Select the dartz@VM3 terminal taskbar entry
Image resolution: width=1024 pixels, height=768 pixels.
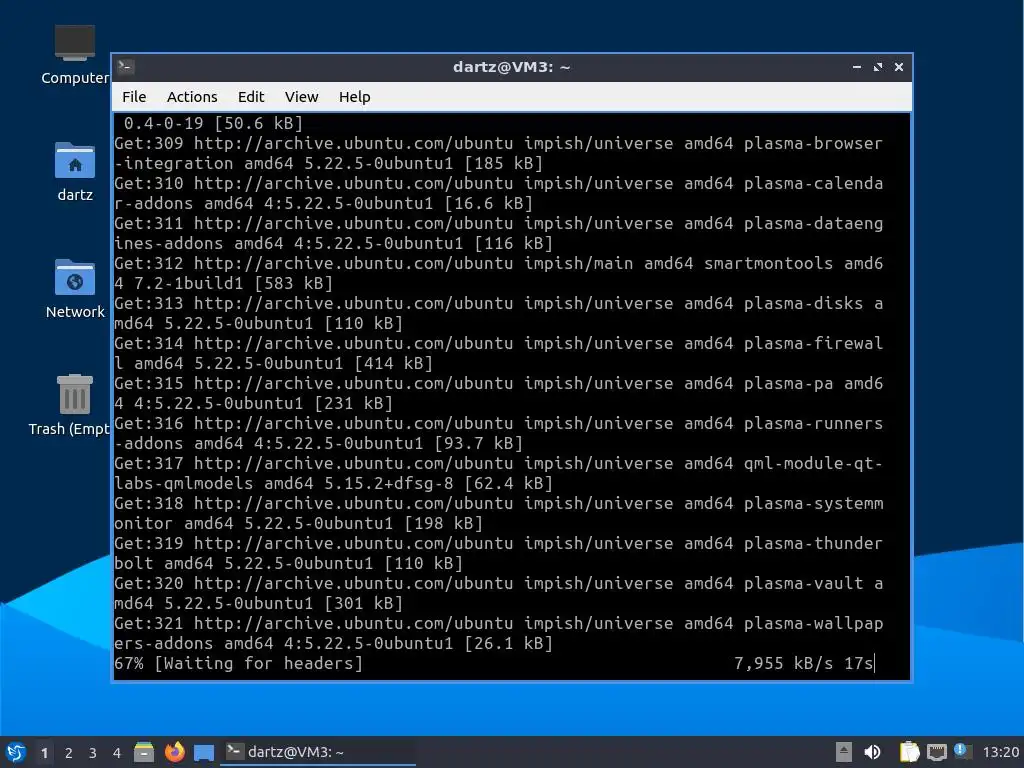point(318,752)
